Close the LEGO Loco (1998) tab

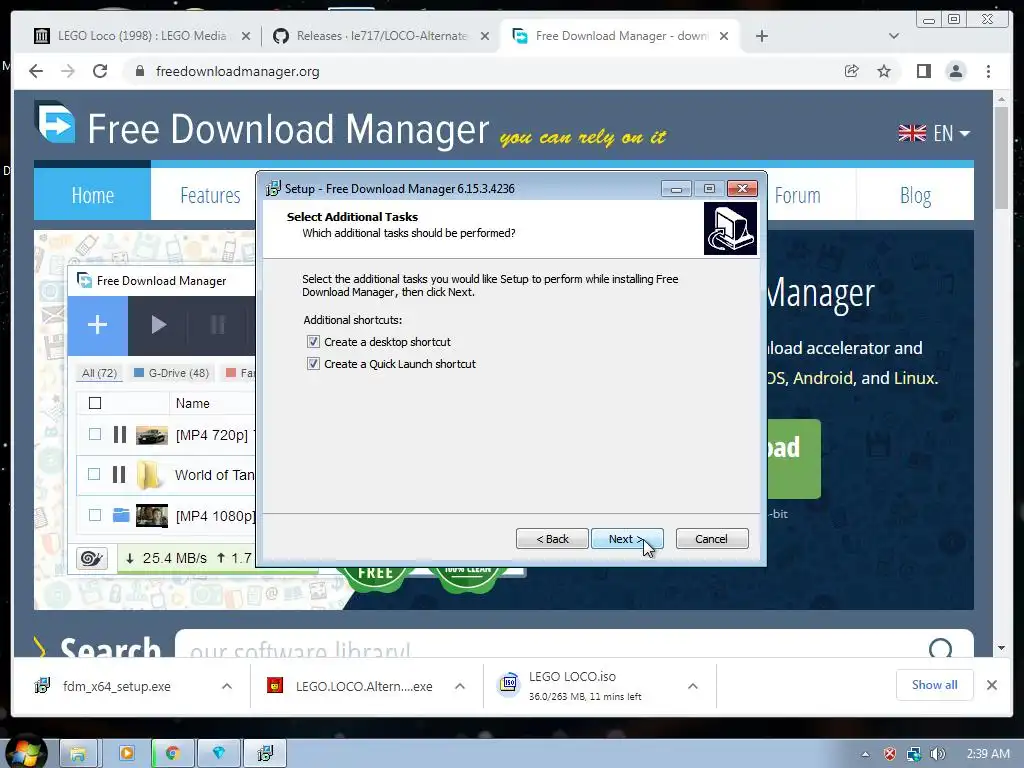point(246,36)
